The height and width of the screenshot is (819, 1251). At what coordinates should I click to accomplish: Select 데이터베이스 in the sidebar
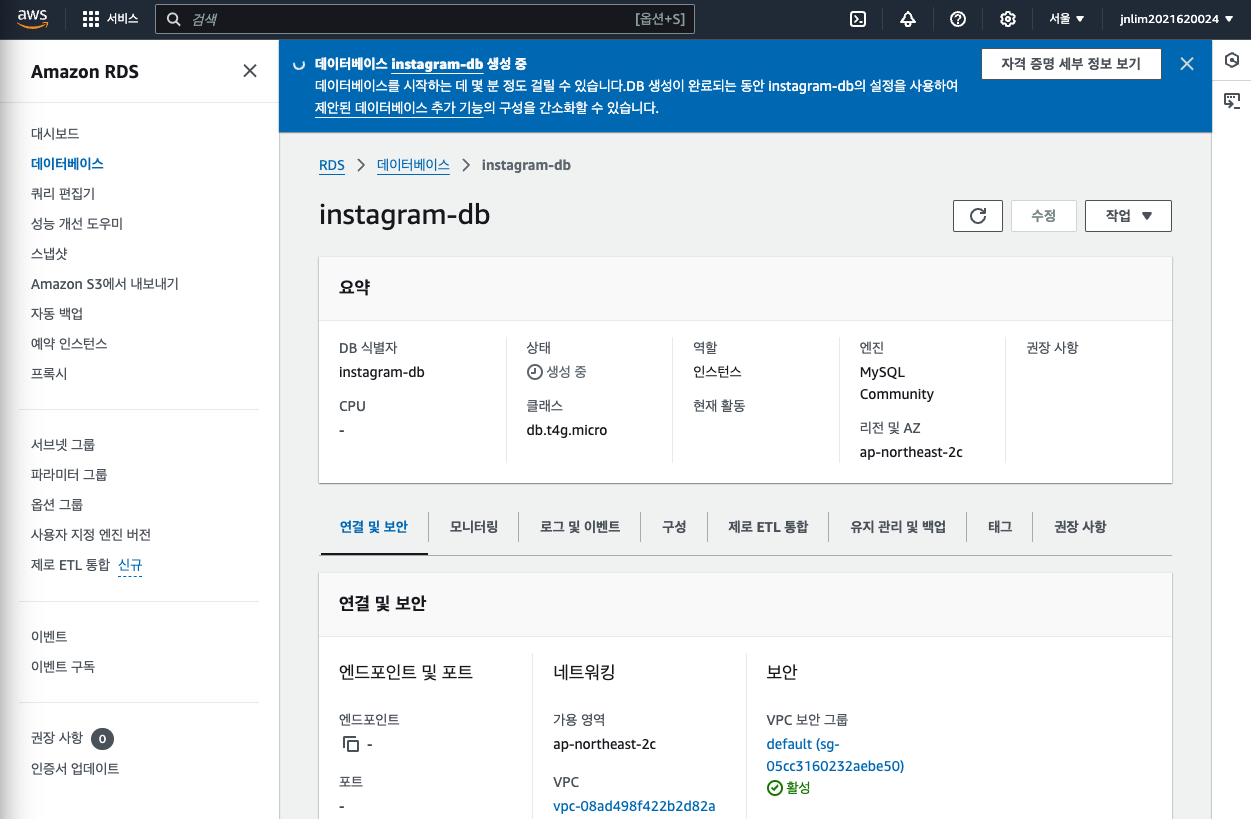click(x=67, y=164)
